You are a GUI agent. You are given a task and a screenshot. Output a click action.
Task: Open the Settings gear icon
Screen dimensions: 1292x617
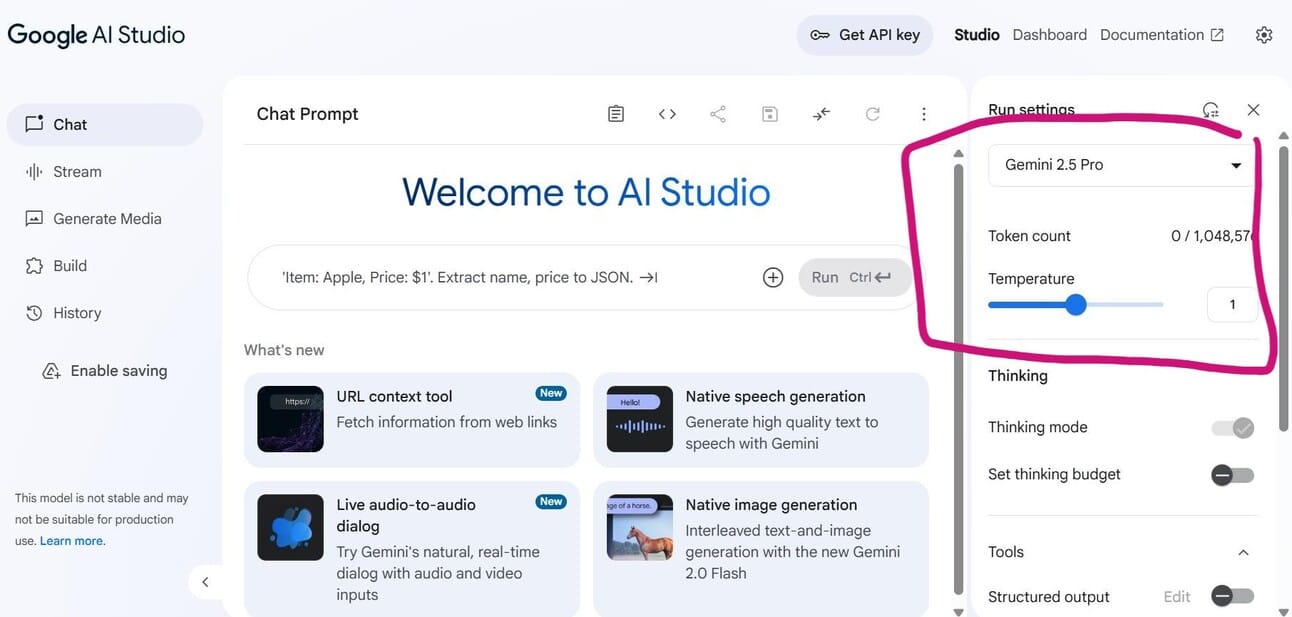[1264, 35]
